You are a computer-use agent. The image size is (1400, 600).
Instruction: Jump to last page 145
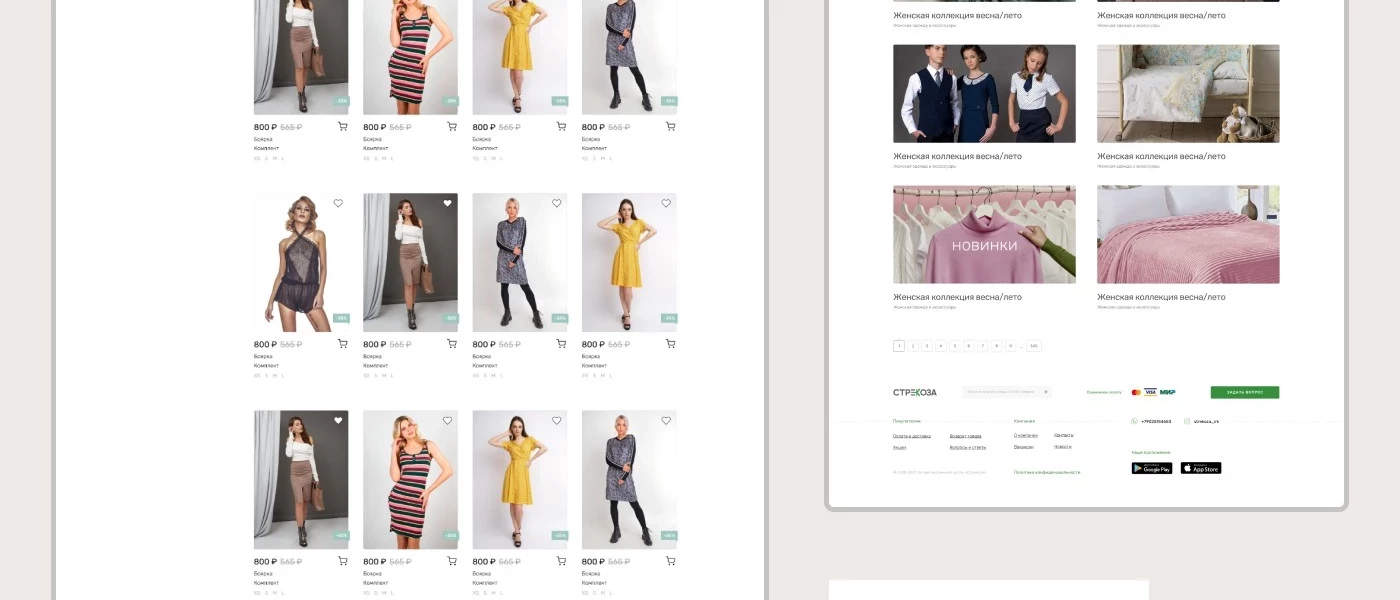[1033, 346]
